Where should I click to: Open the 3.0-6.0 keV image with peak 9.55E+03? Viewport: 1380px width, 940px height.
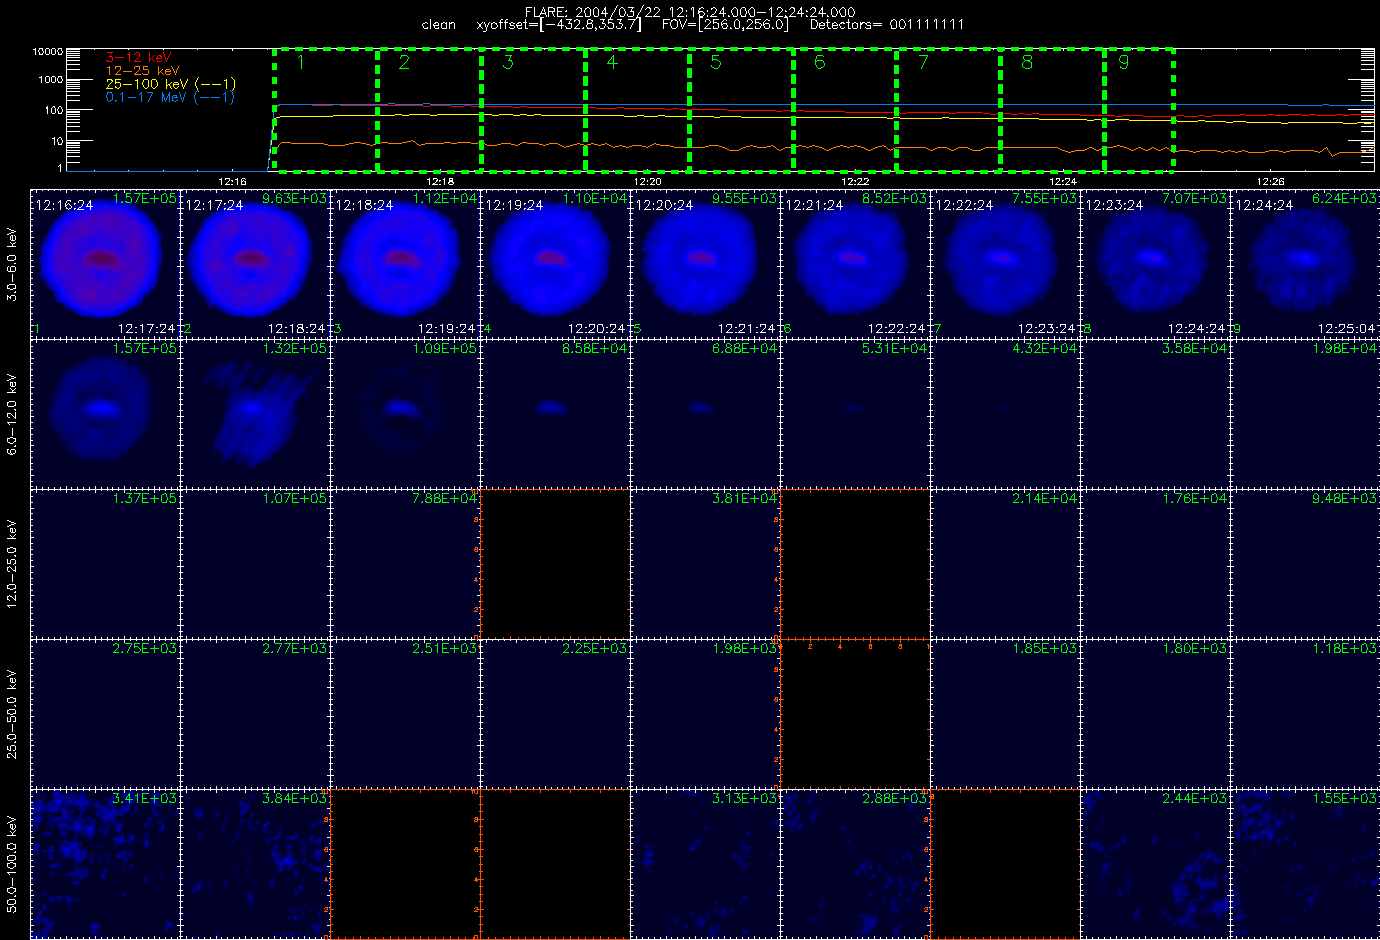705,263
